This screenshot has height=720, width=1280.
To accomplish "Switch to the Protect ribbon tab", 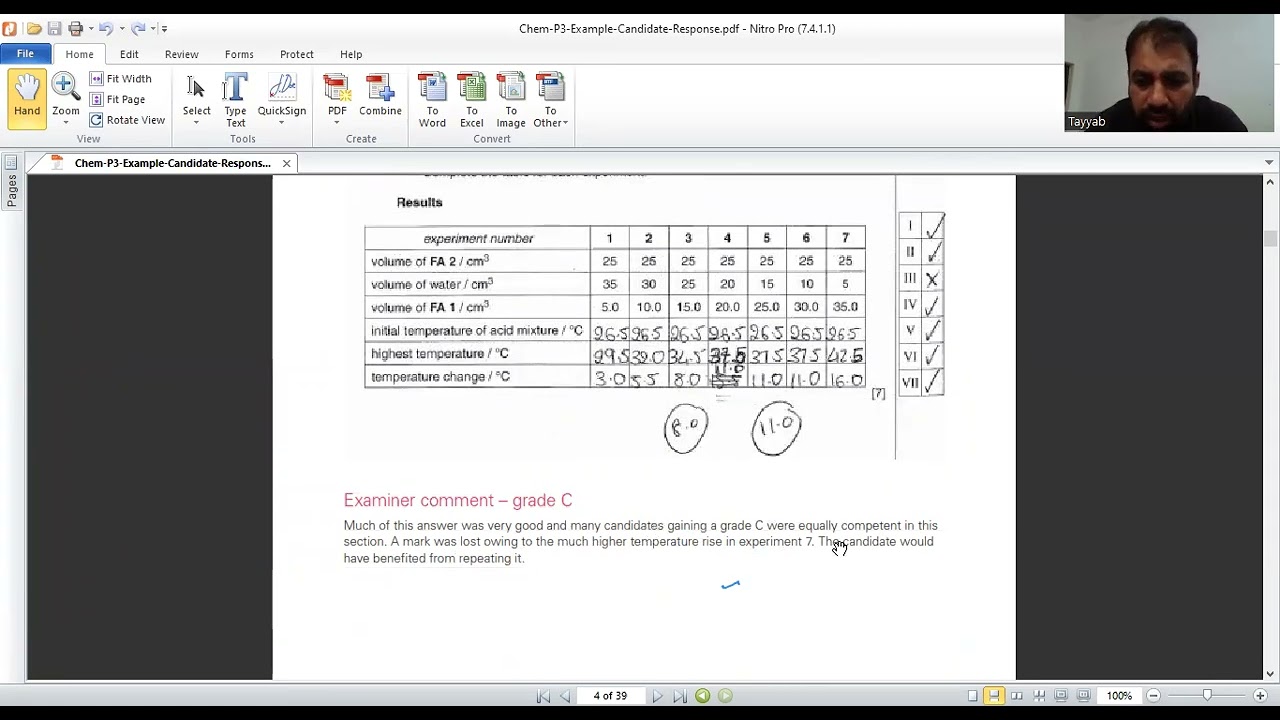I will point(297,54).
